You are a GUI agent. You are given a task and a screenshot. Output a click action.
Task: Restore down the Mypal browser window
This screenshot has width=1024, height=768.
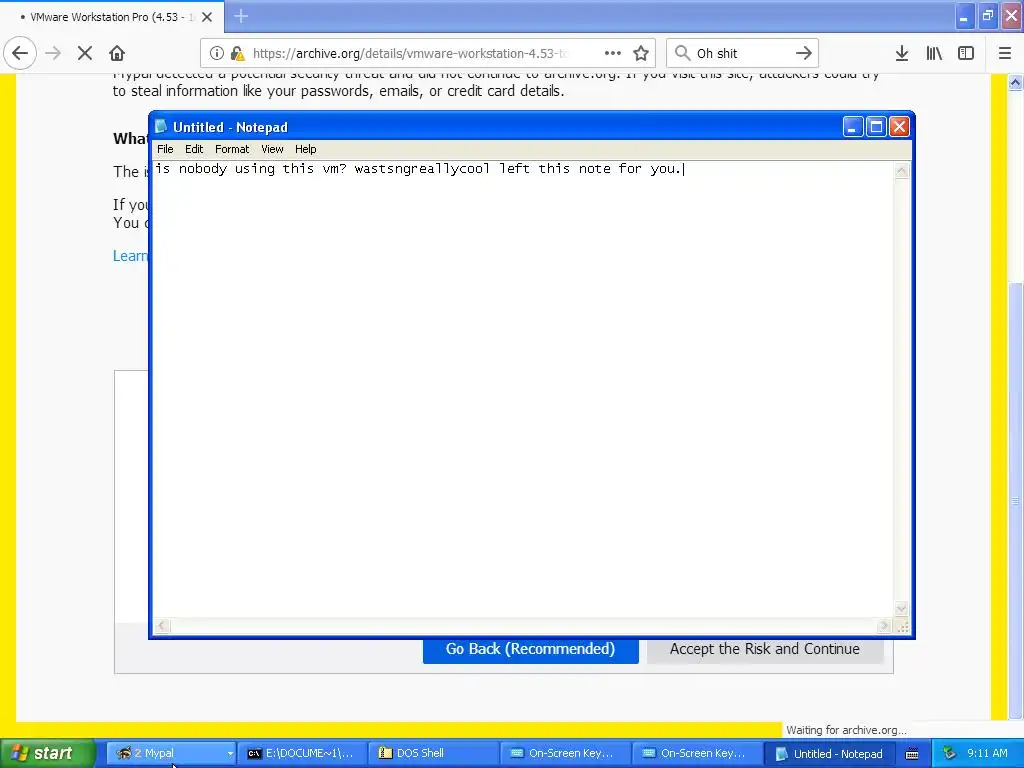click(987, 16)
